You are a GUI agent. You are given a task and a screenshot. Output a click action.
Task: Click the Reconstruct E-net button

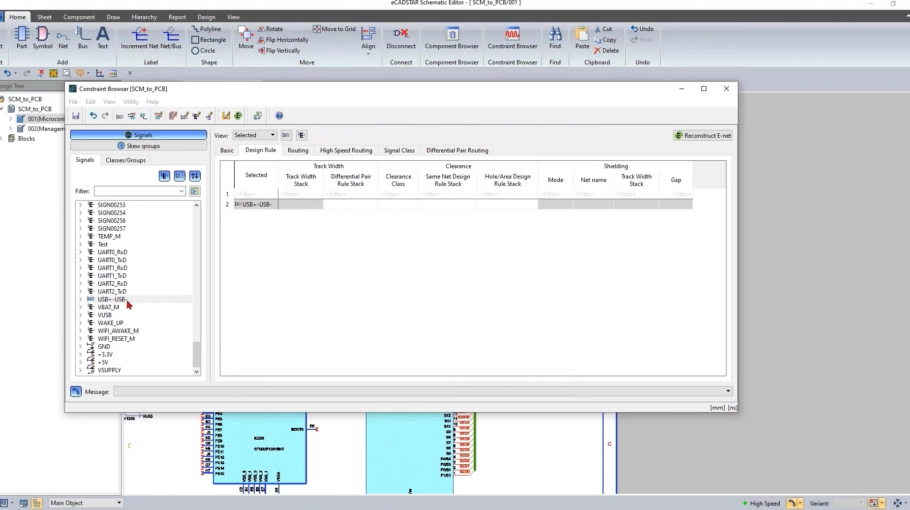[703, 135]
